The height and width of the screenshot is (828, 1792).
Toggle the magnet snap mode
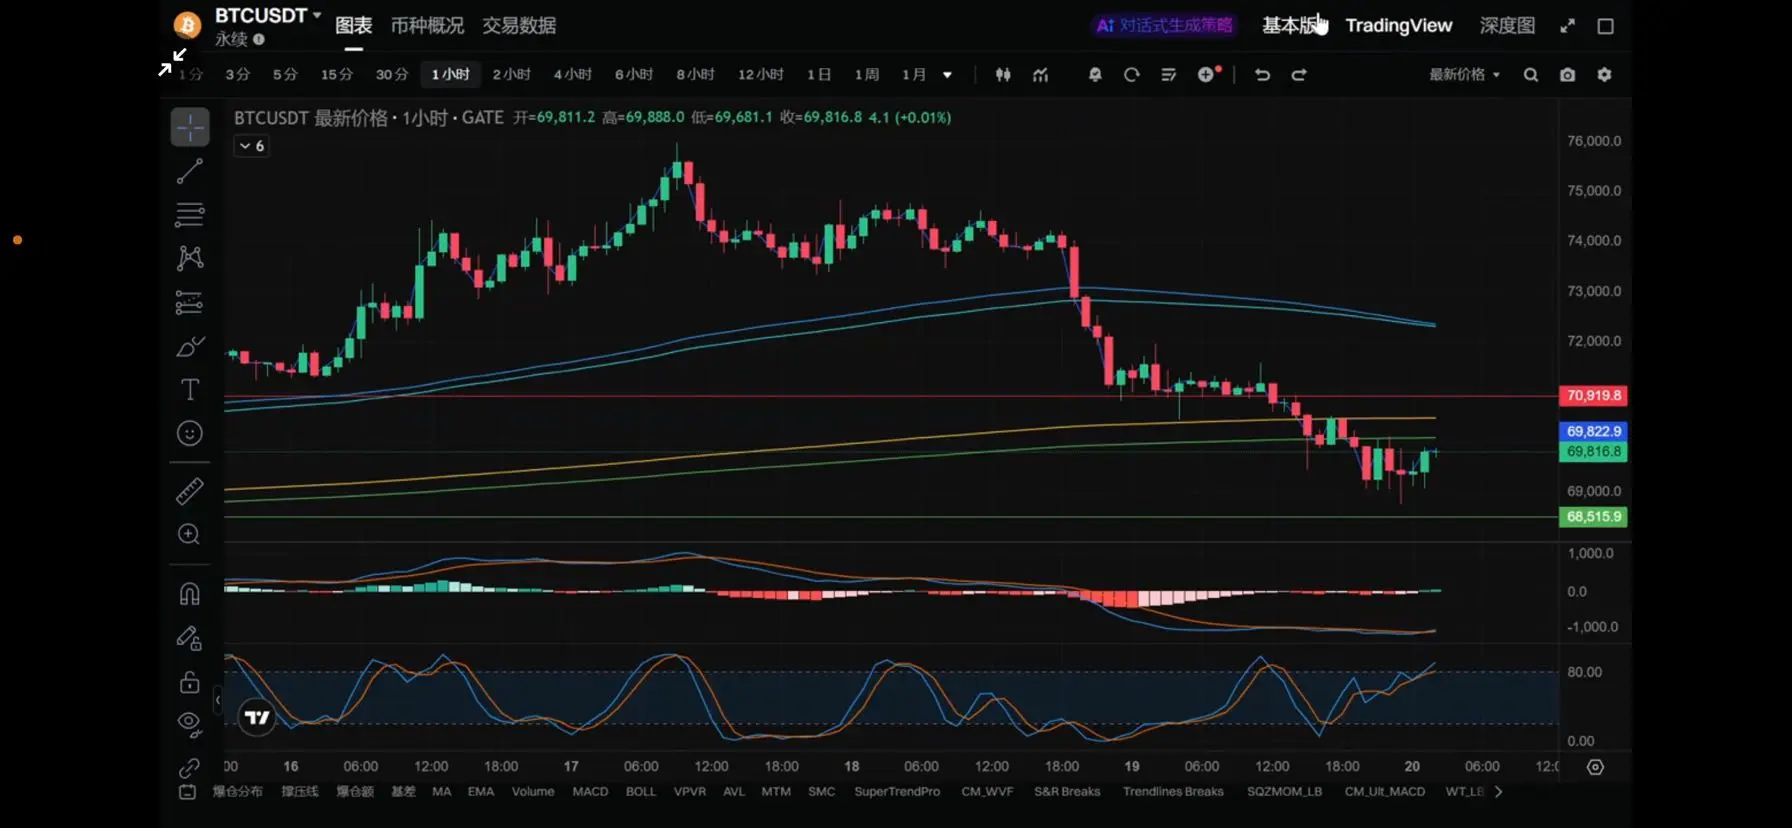(190, 594)
